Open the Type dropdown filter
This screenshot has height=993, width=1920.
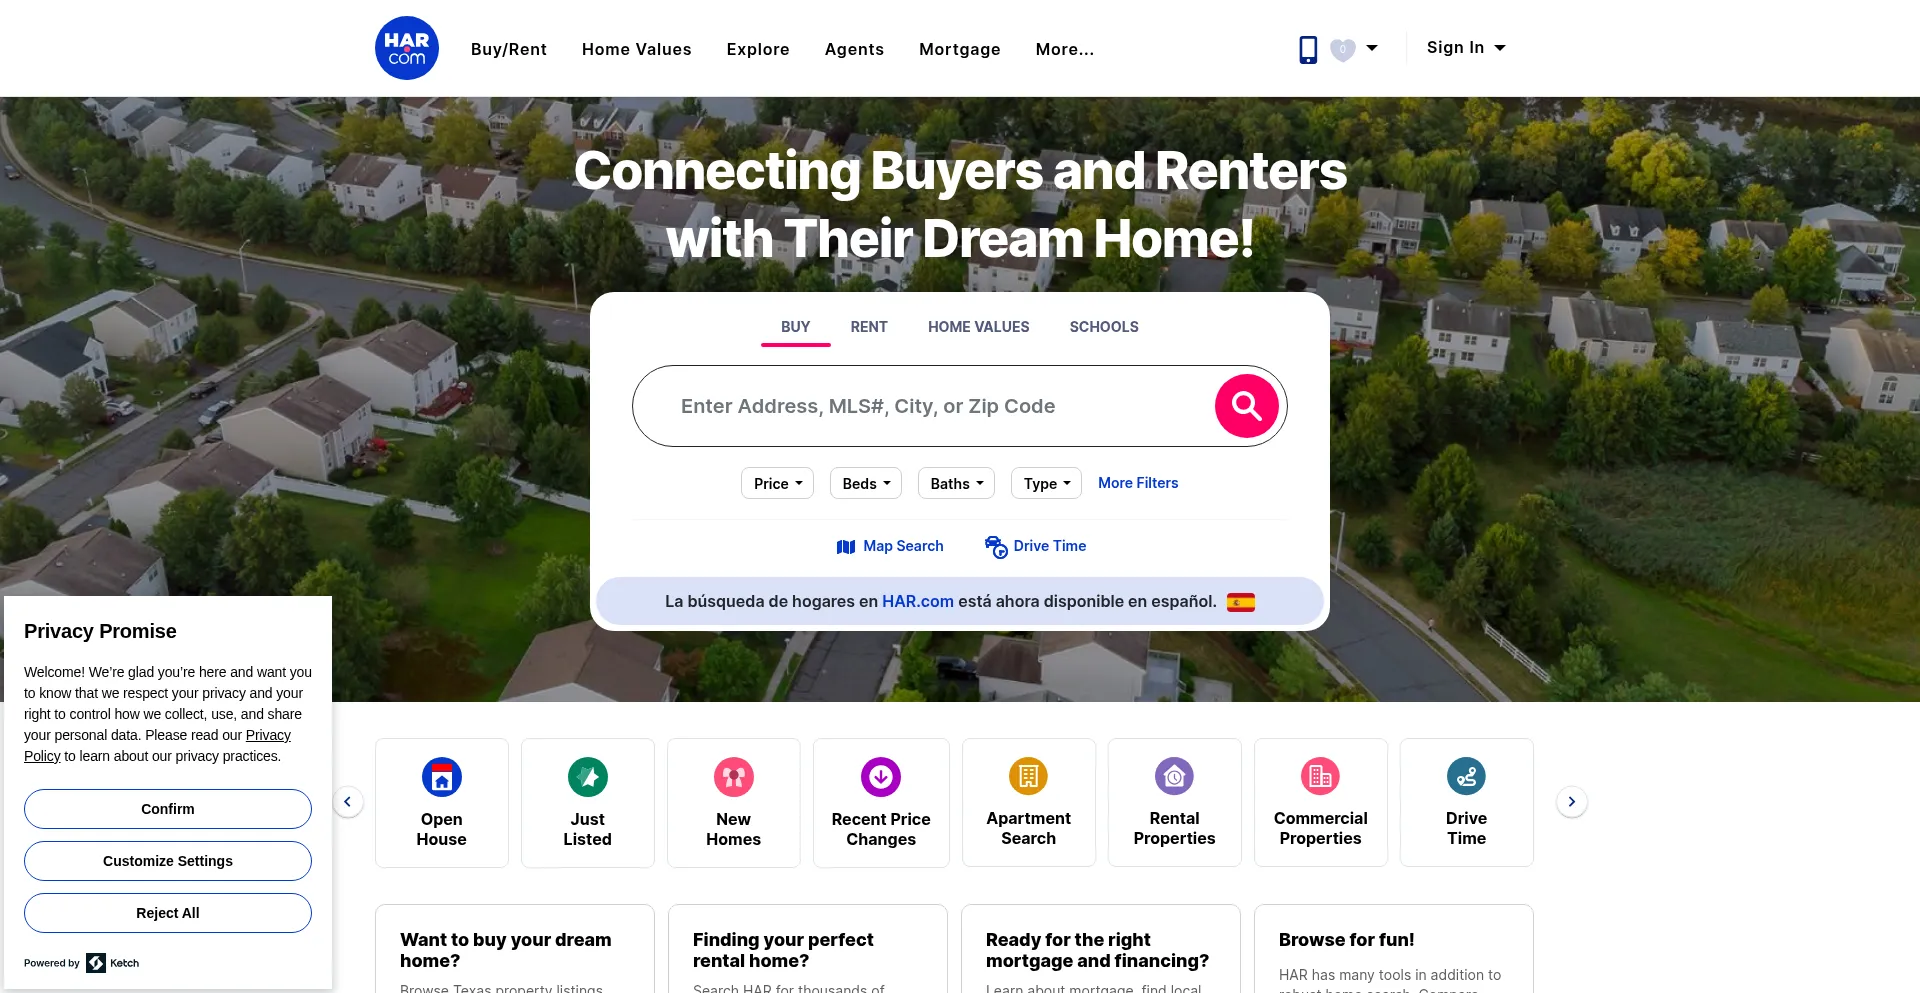tap(1046, 483)
